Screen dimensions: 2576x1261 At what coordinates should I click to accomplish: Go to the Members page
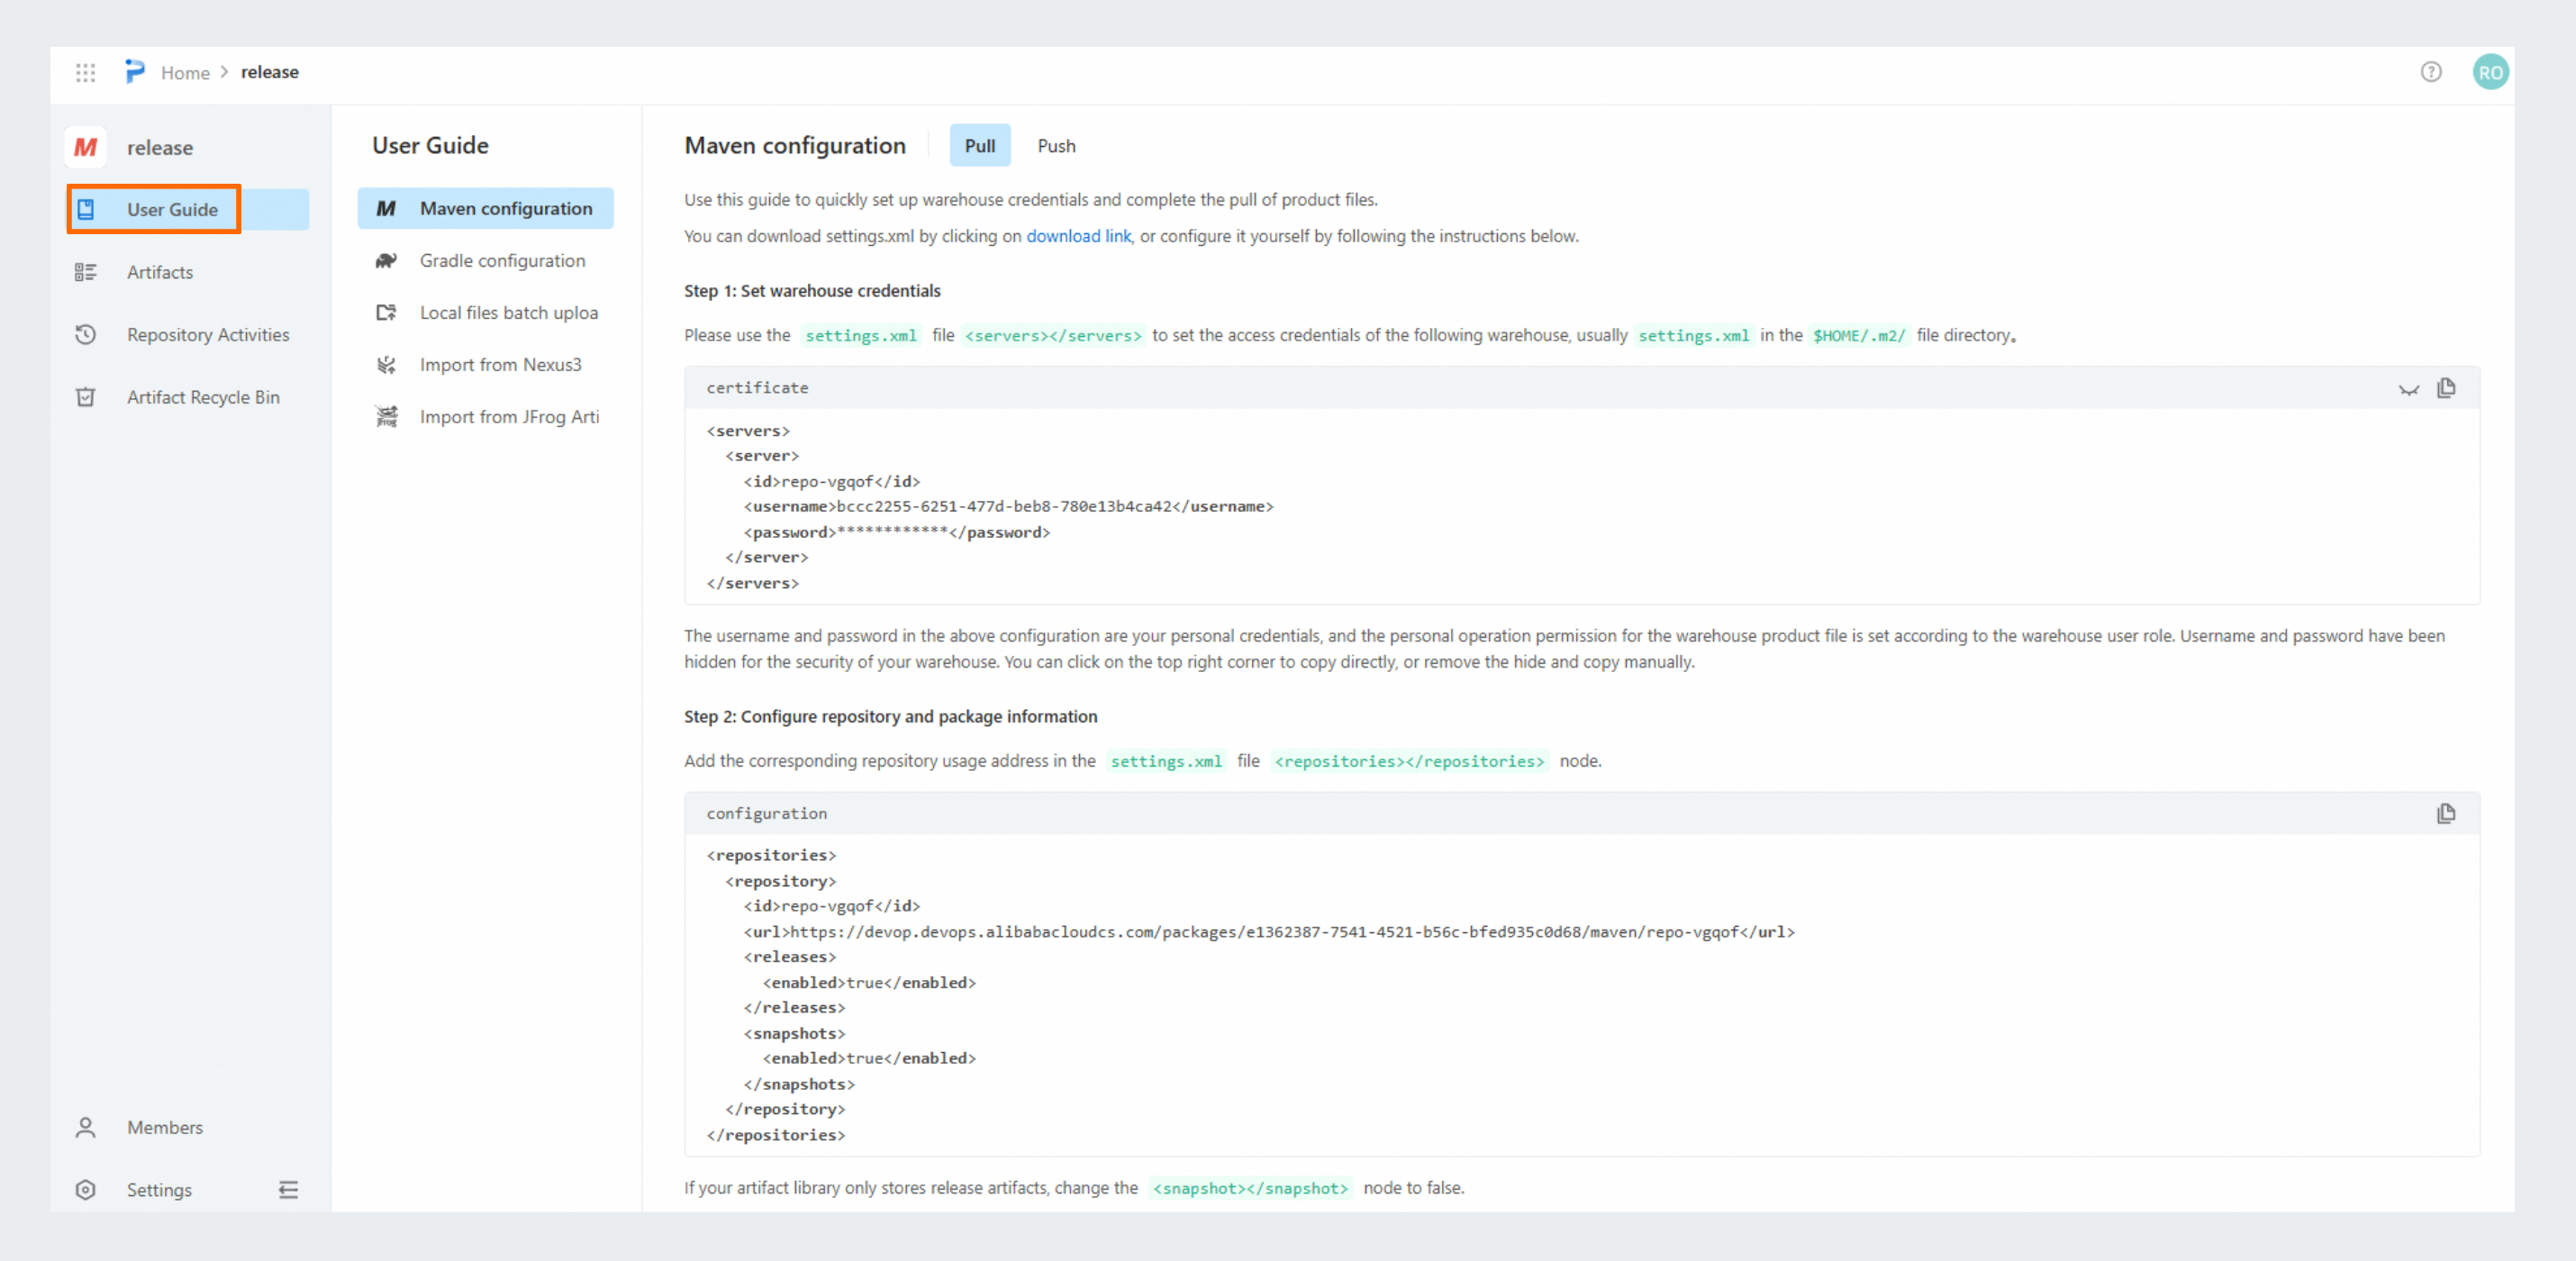pyautogui.click(x=164, y=1127)
